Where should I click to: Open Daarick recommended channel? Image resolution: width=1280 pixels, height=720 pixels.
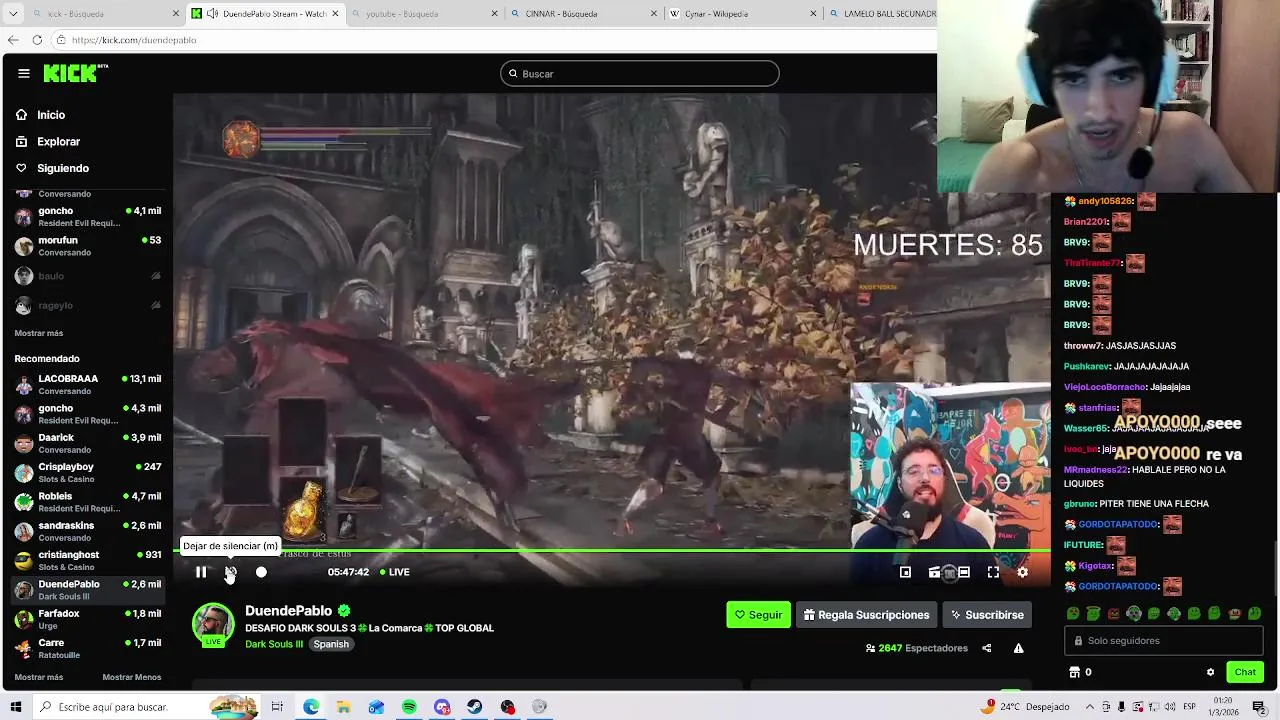point(87,443)
